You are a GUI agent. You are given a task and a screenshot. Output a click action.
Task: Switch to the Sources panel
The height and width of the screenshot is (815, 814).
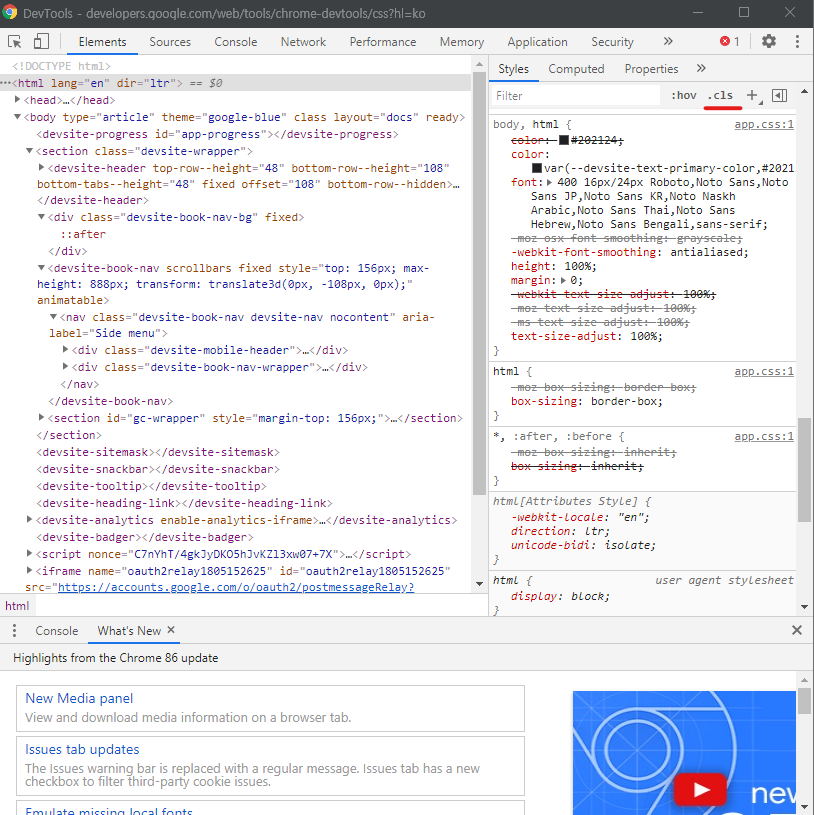tap(170, 42)
